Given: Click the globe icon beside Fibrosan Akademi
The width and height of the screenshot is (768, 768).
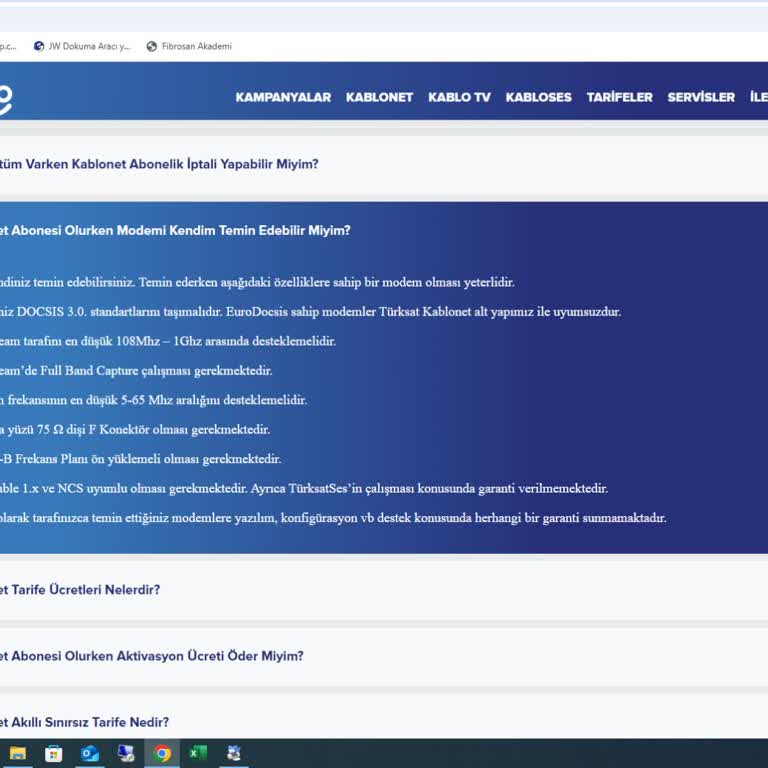Looking at the screenshot, I should [x=152, y=46].
